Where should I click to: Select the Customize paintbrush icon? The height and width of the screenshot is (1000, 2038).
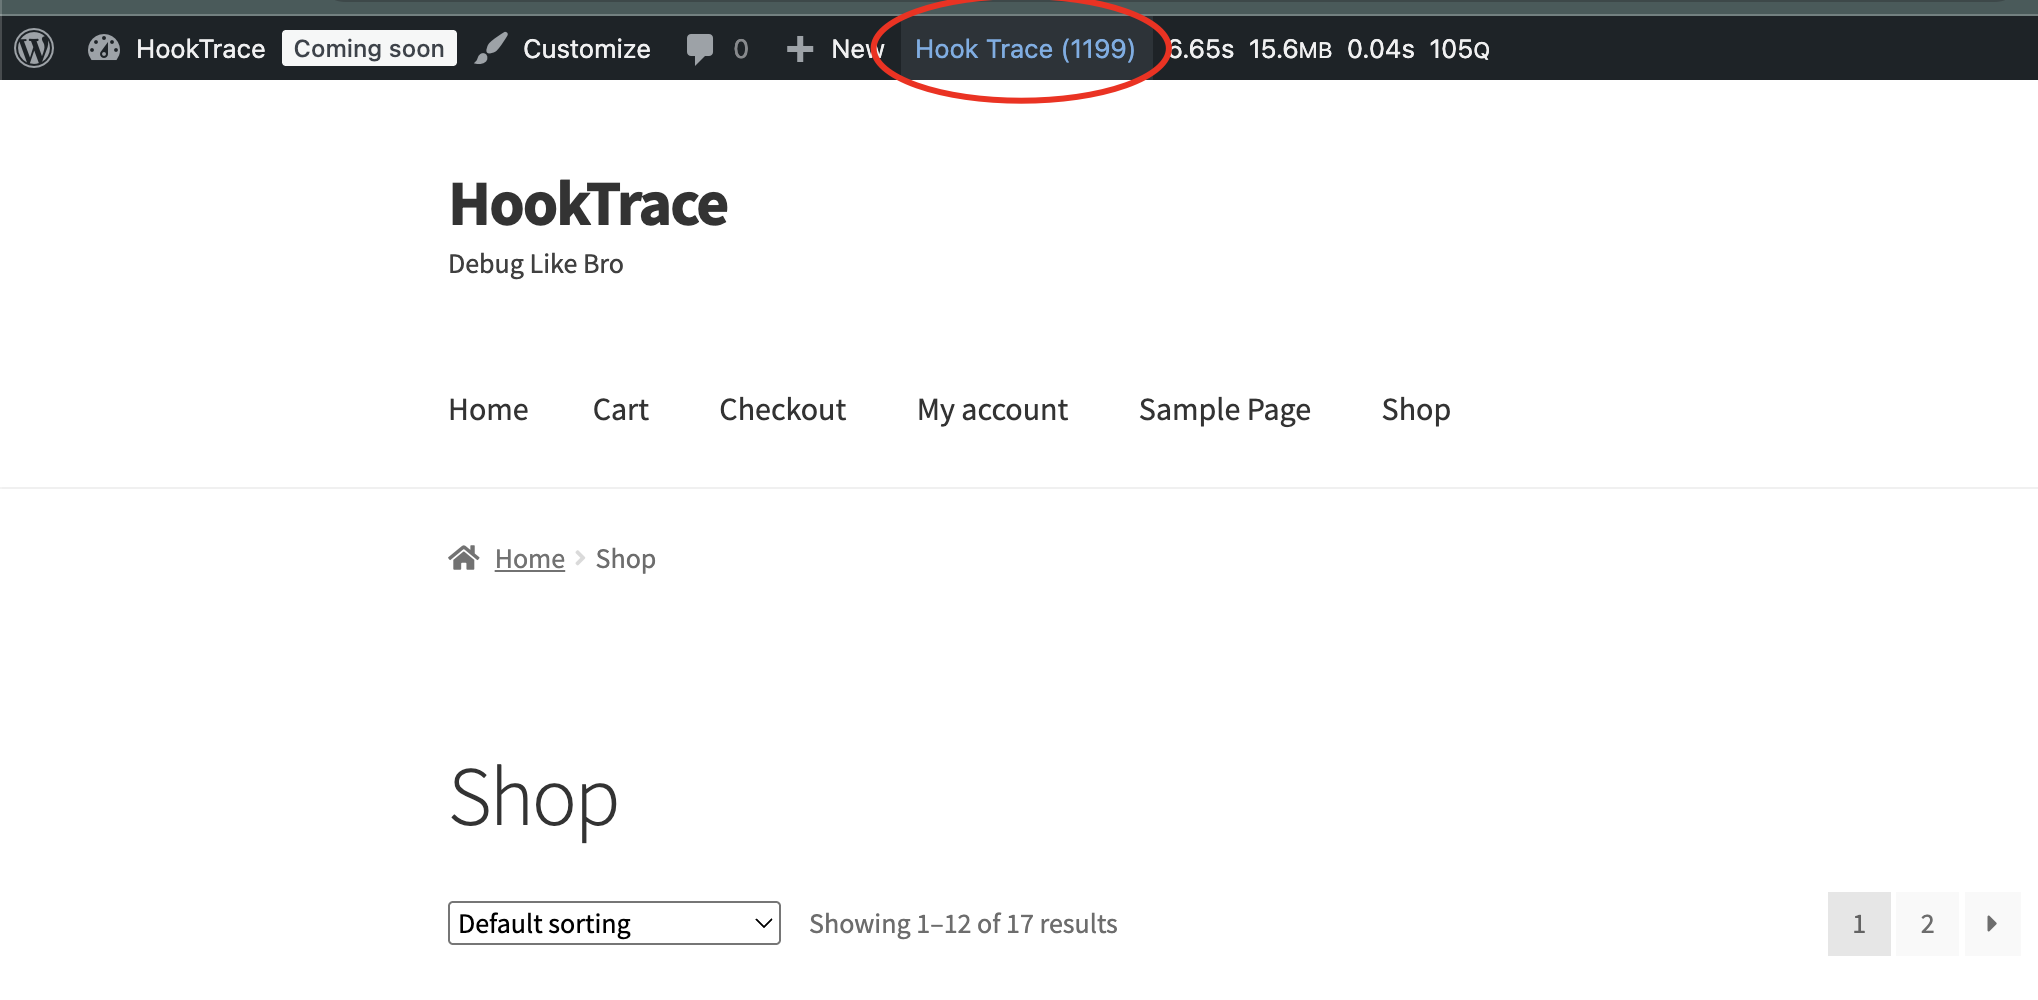click(x=491, y=48)
